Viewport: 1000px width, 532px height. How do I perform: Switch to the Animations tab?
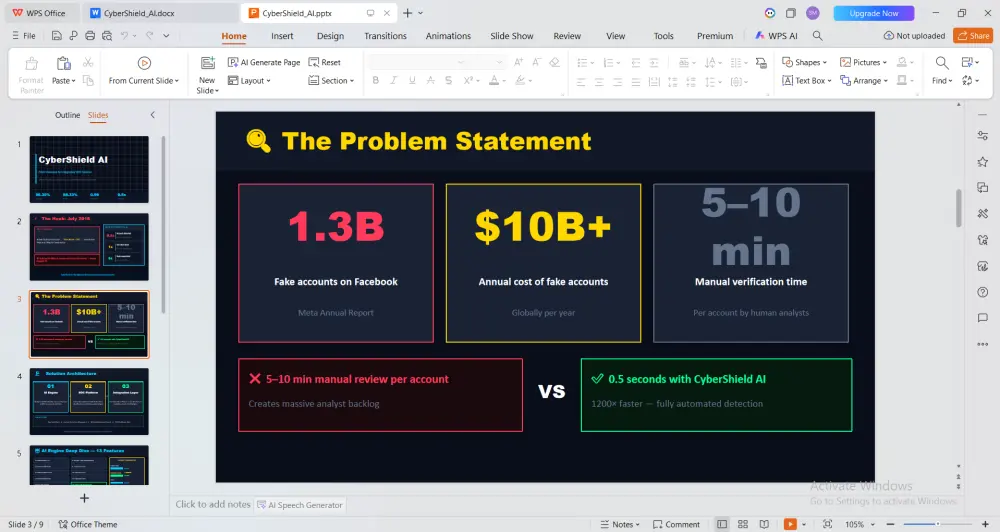point(448,36)
